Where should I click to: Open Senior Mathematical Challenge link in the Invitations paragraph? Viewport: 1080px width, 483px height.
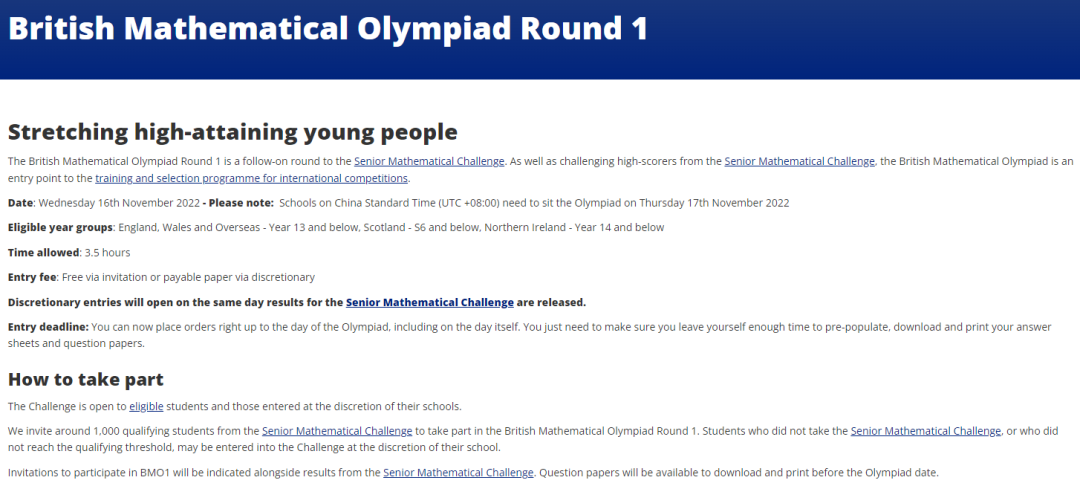point(459,473)
